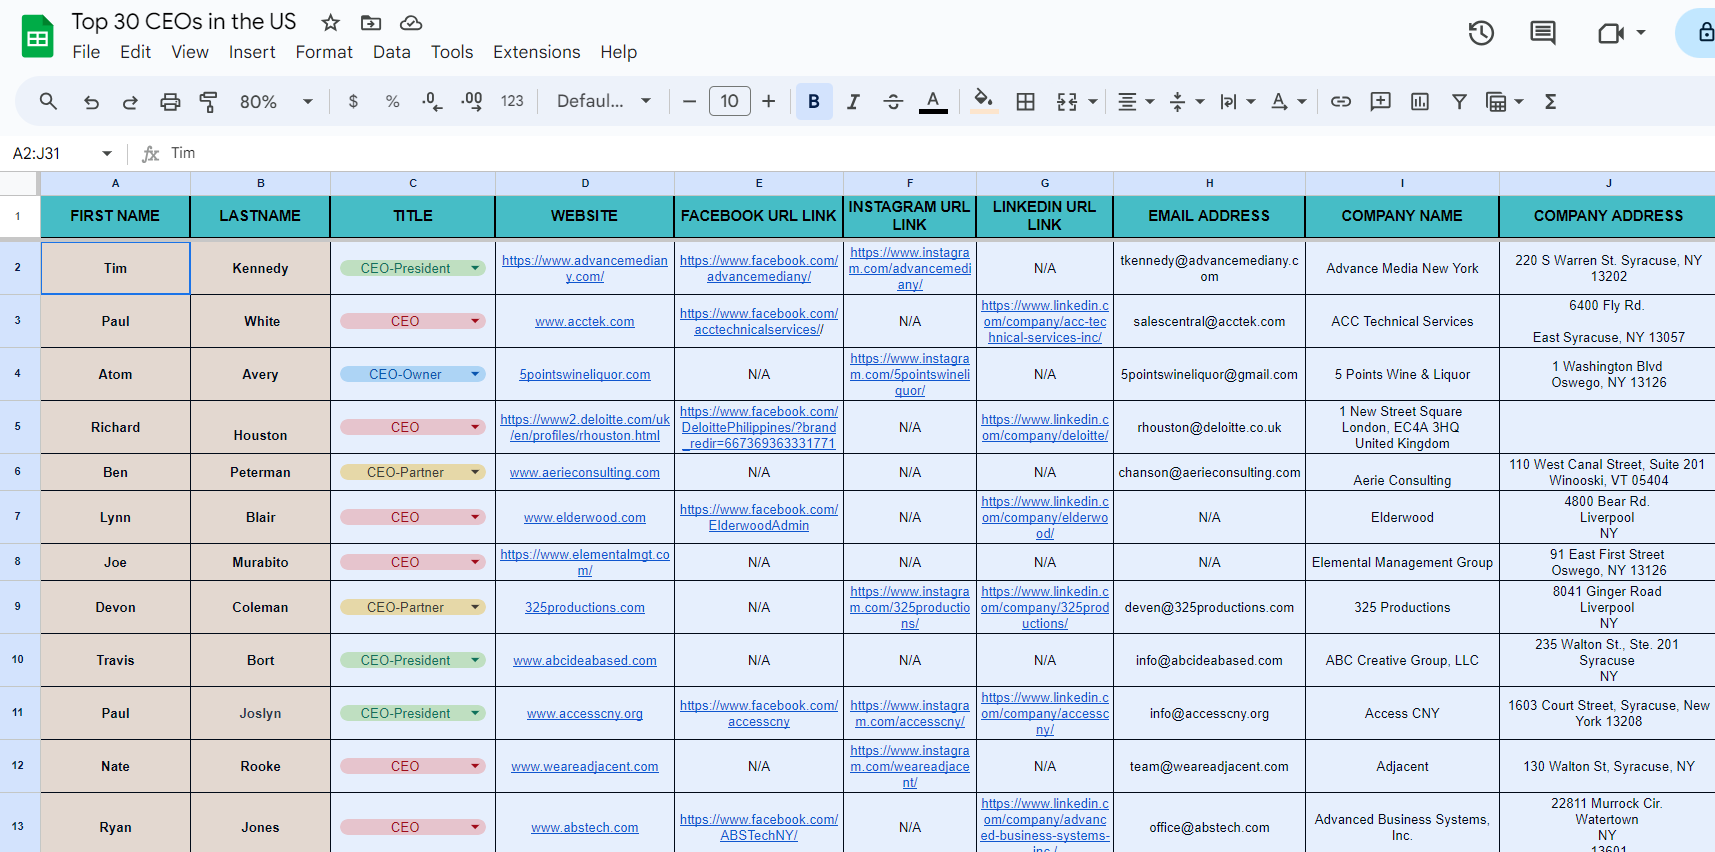Open the Extensions menu
This screenshot has width=1715, height=852.
tap(536, 52)
